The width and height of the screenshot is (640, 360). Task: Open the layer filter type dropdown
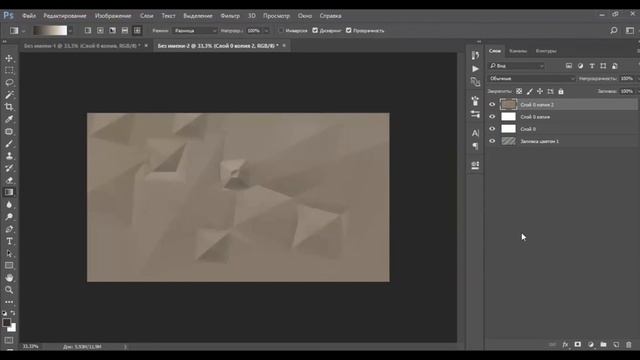coord(517,66)
